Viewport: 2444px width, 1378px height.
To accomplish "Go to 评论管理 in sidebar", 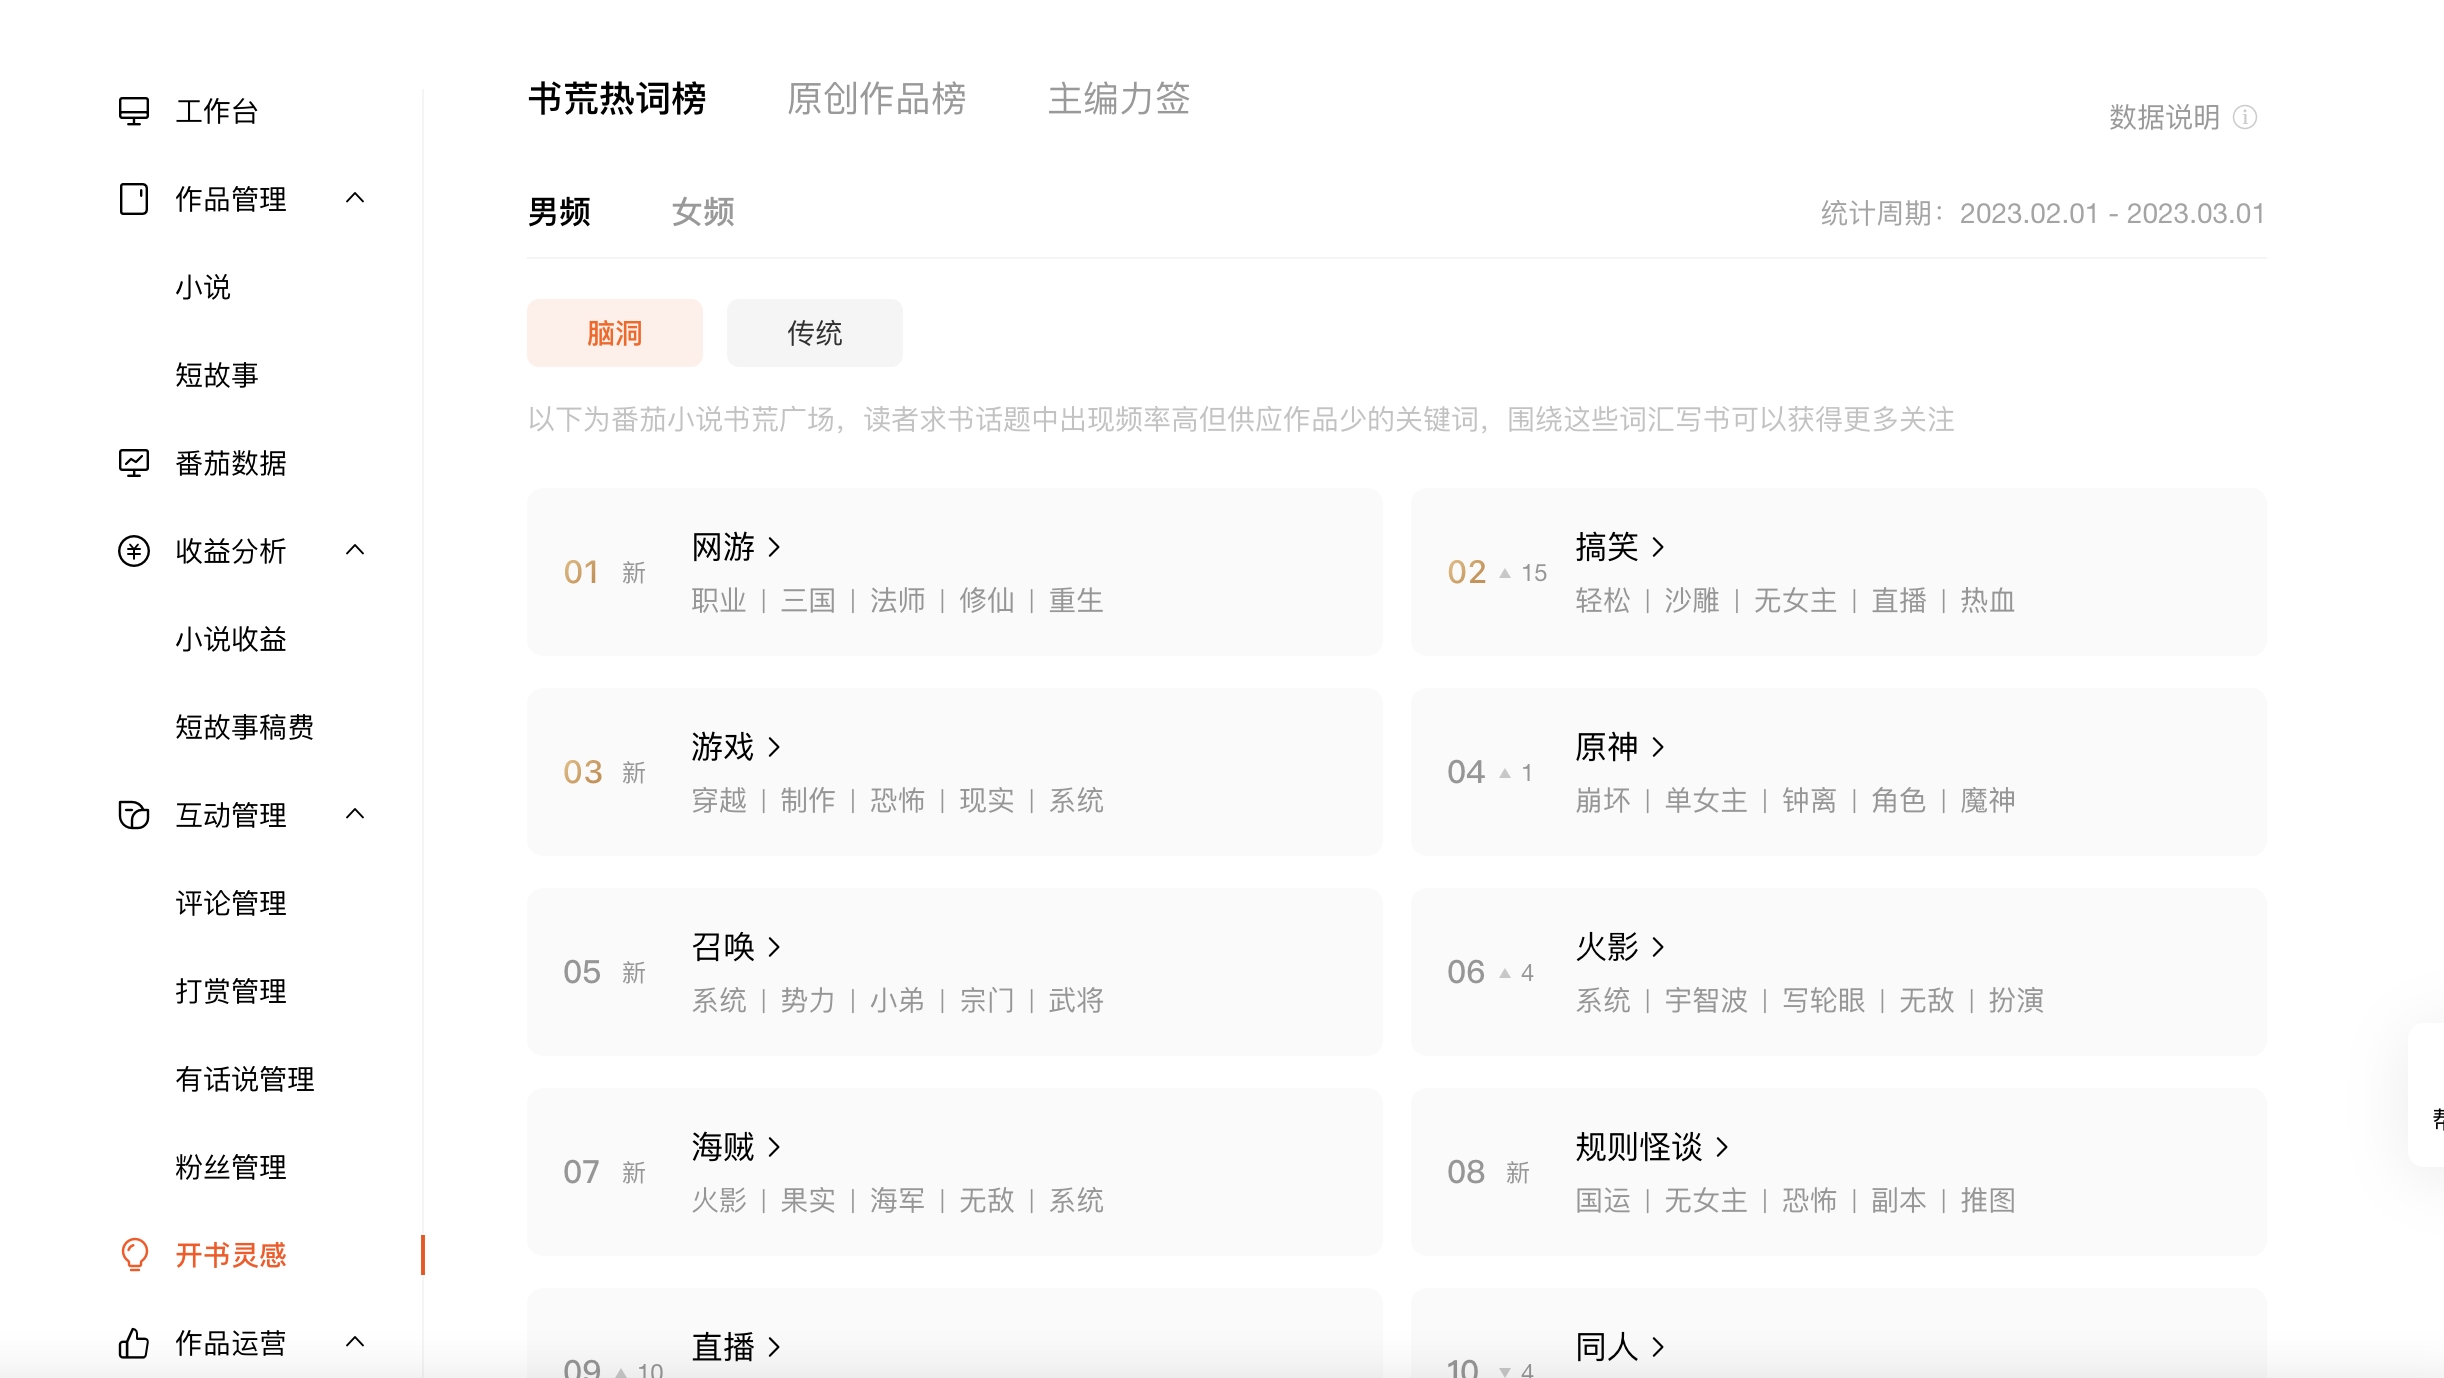I will pos(231,903).
